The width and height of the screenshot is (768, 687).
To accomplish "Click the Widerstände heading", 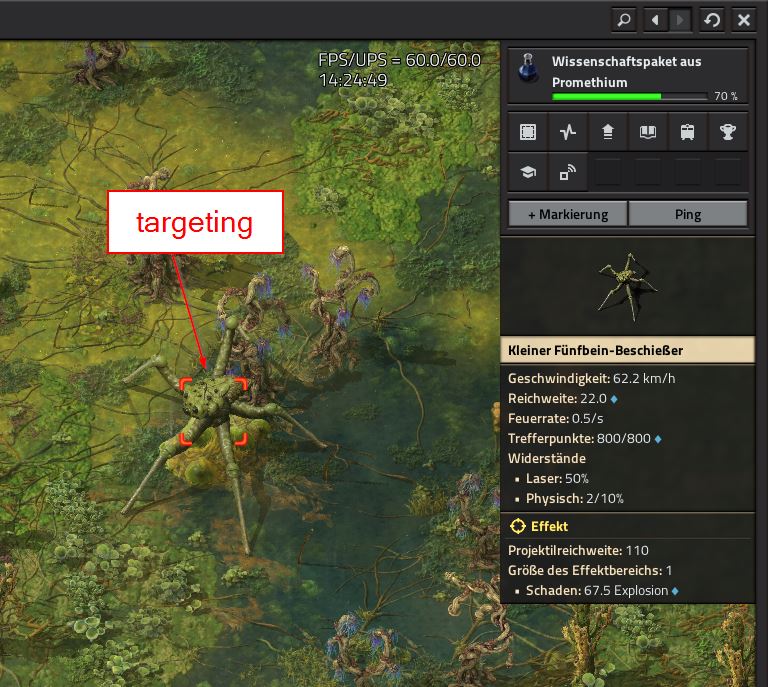I will [547, 458].
